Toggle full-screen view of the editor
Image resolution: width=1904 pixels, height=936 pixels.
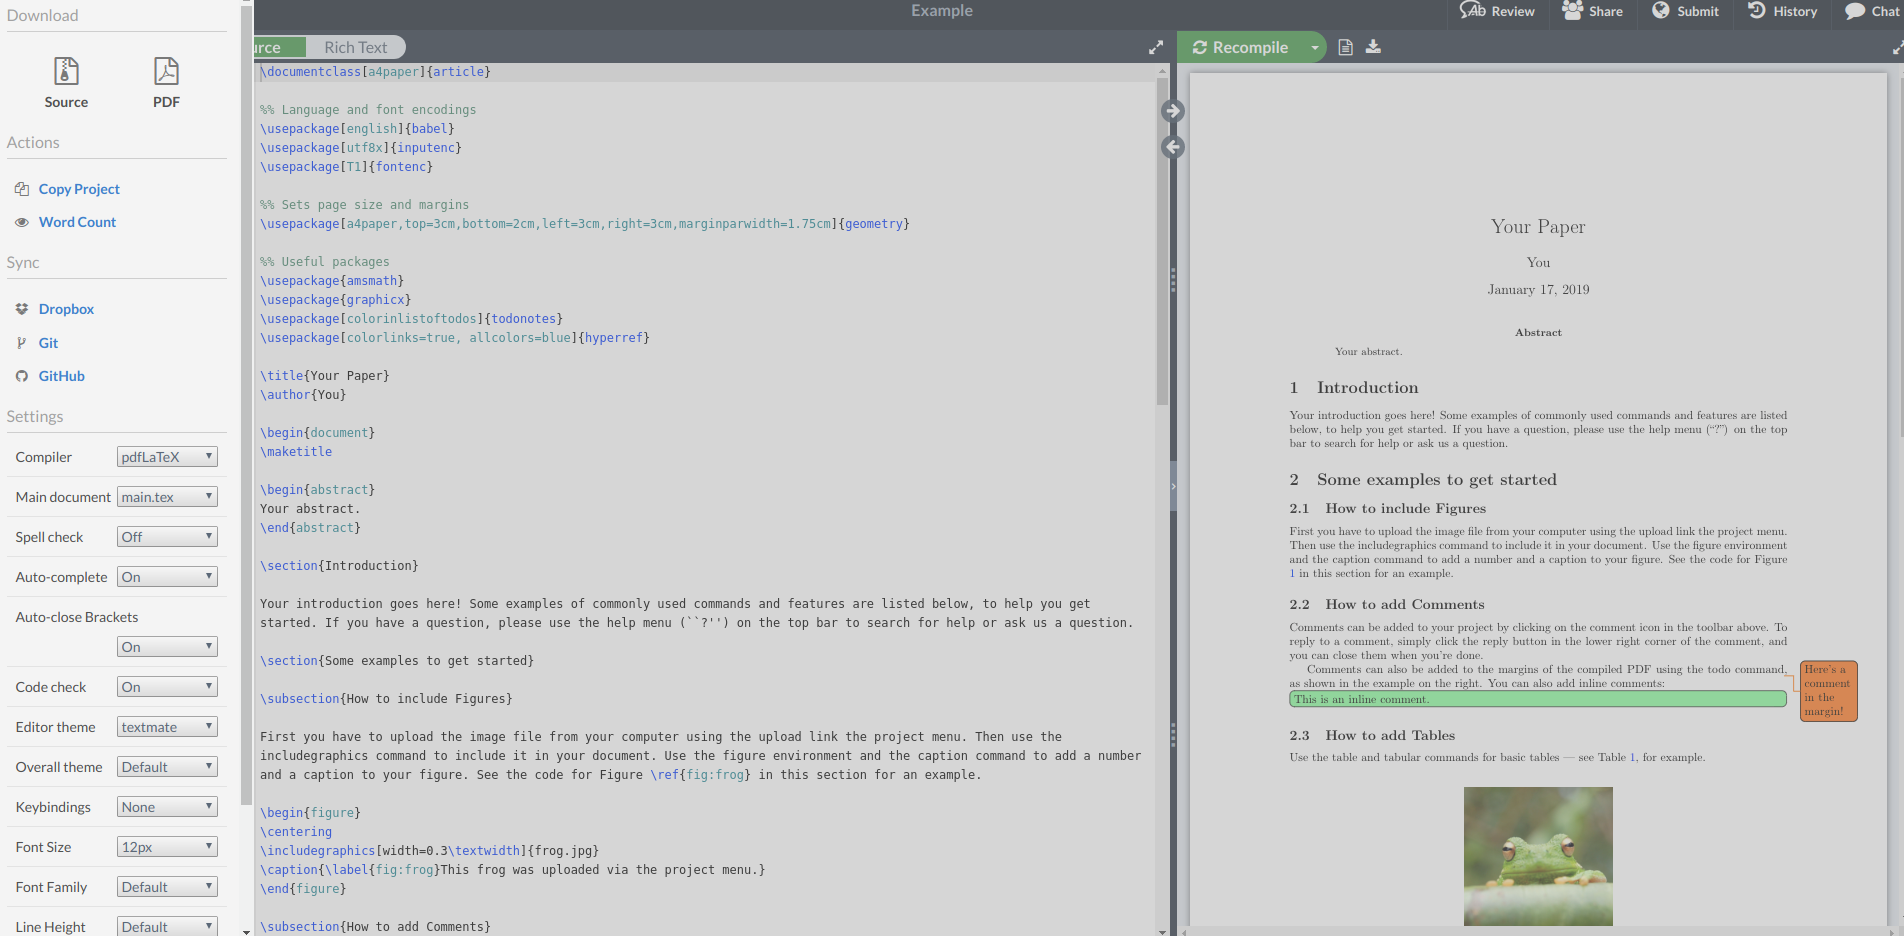tap(1156, 46)
